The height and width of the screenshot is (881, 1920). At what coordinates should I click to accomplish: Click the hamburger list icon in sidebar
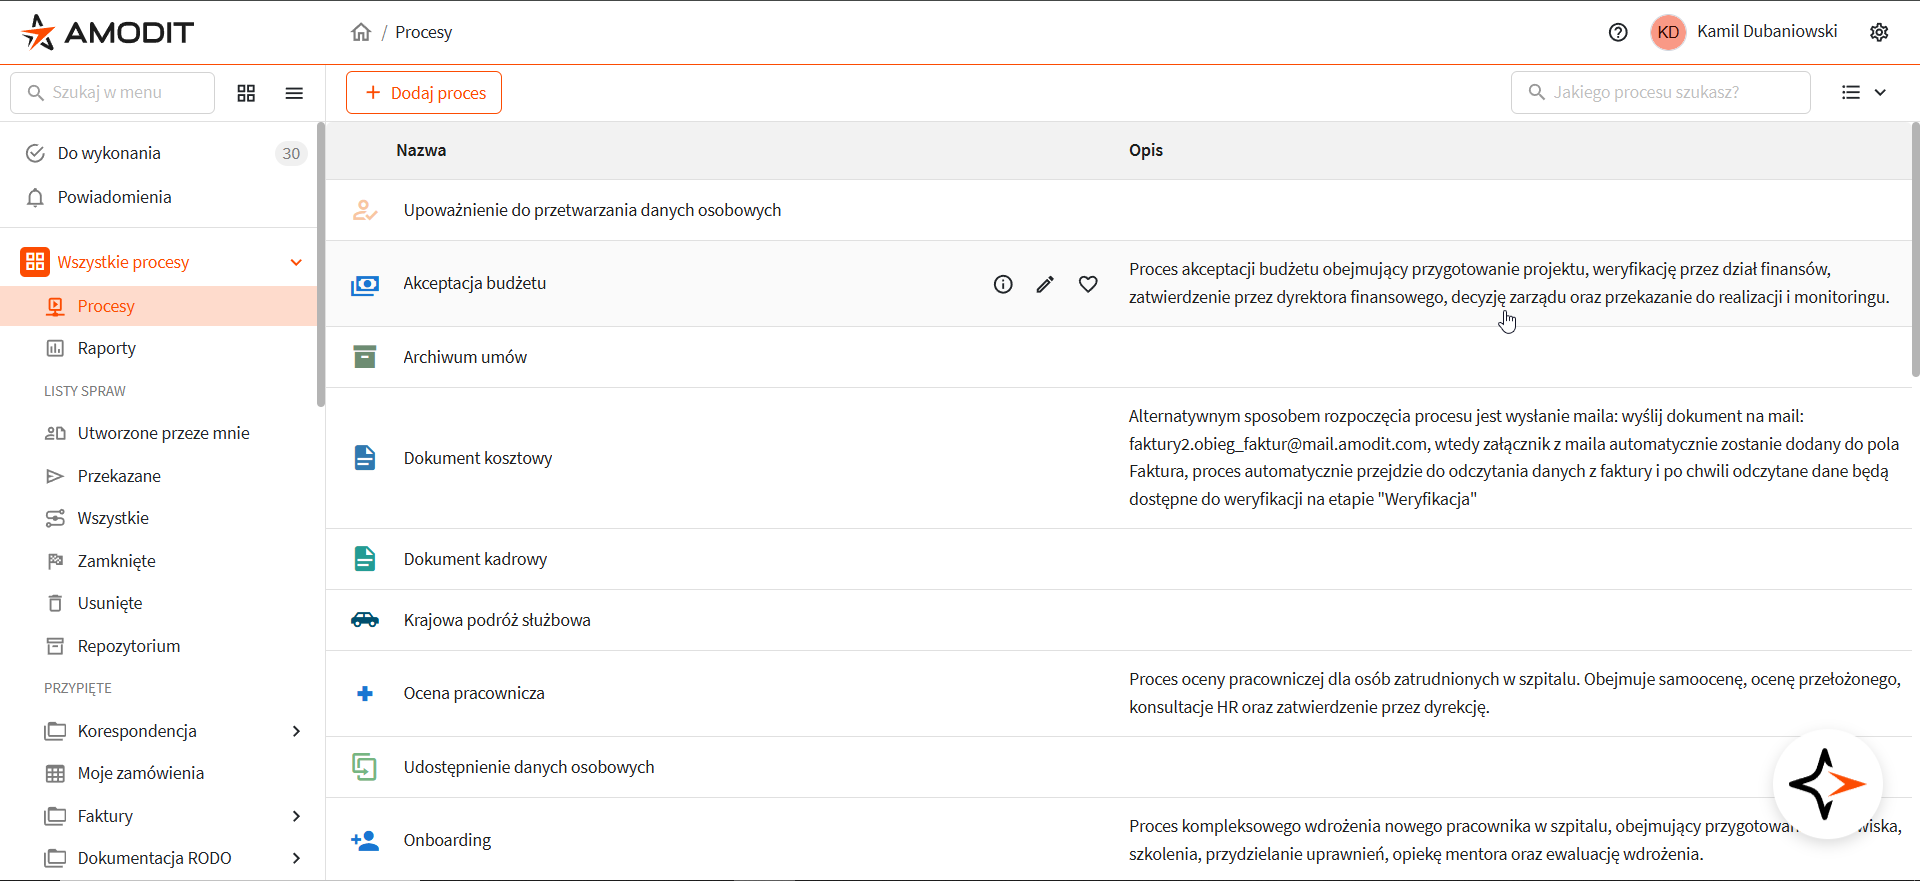click(x=294, y=93)
